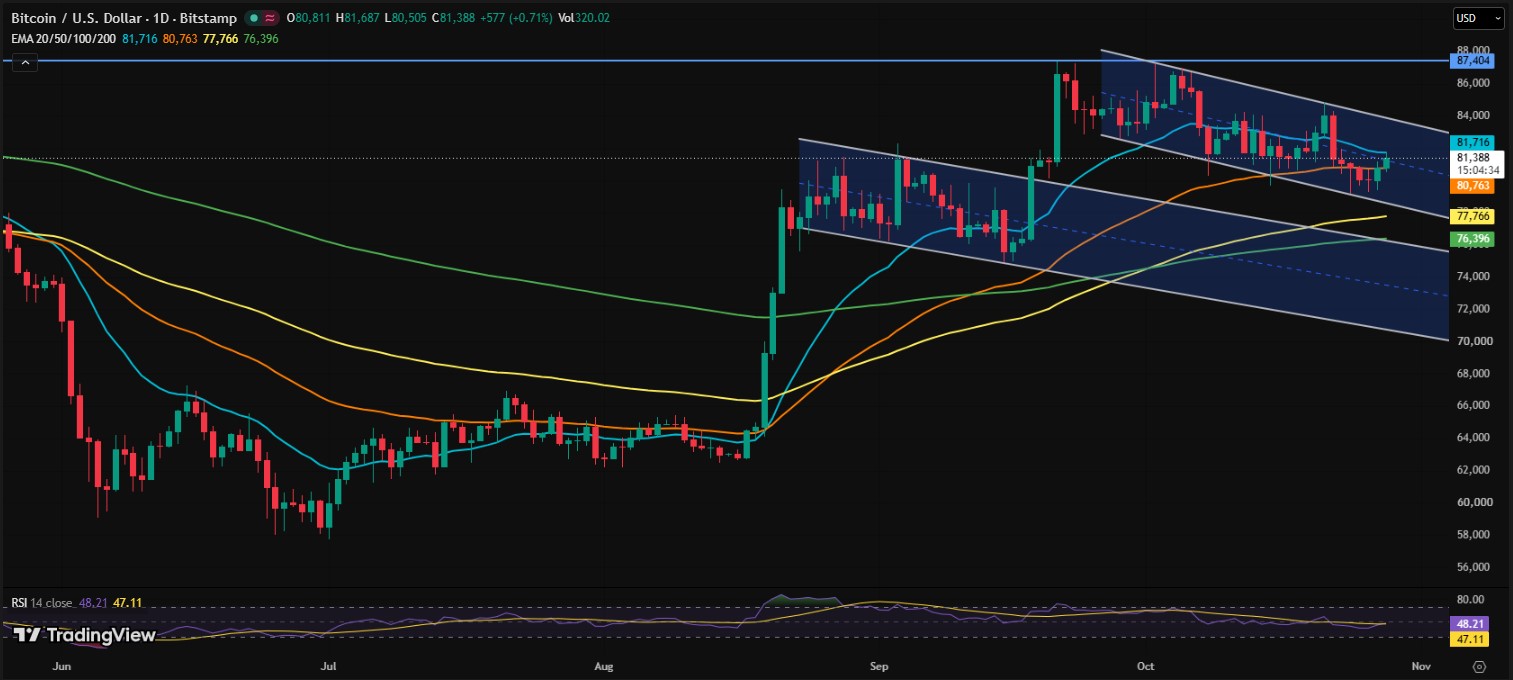Click the 81,716 blue EMA price label
This screenshot has width=1513, height=680.
tap(1474, 143)
